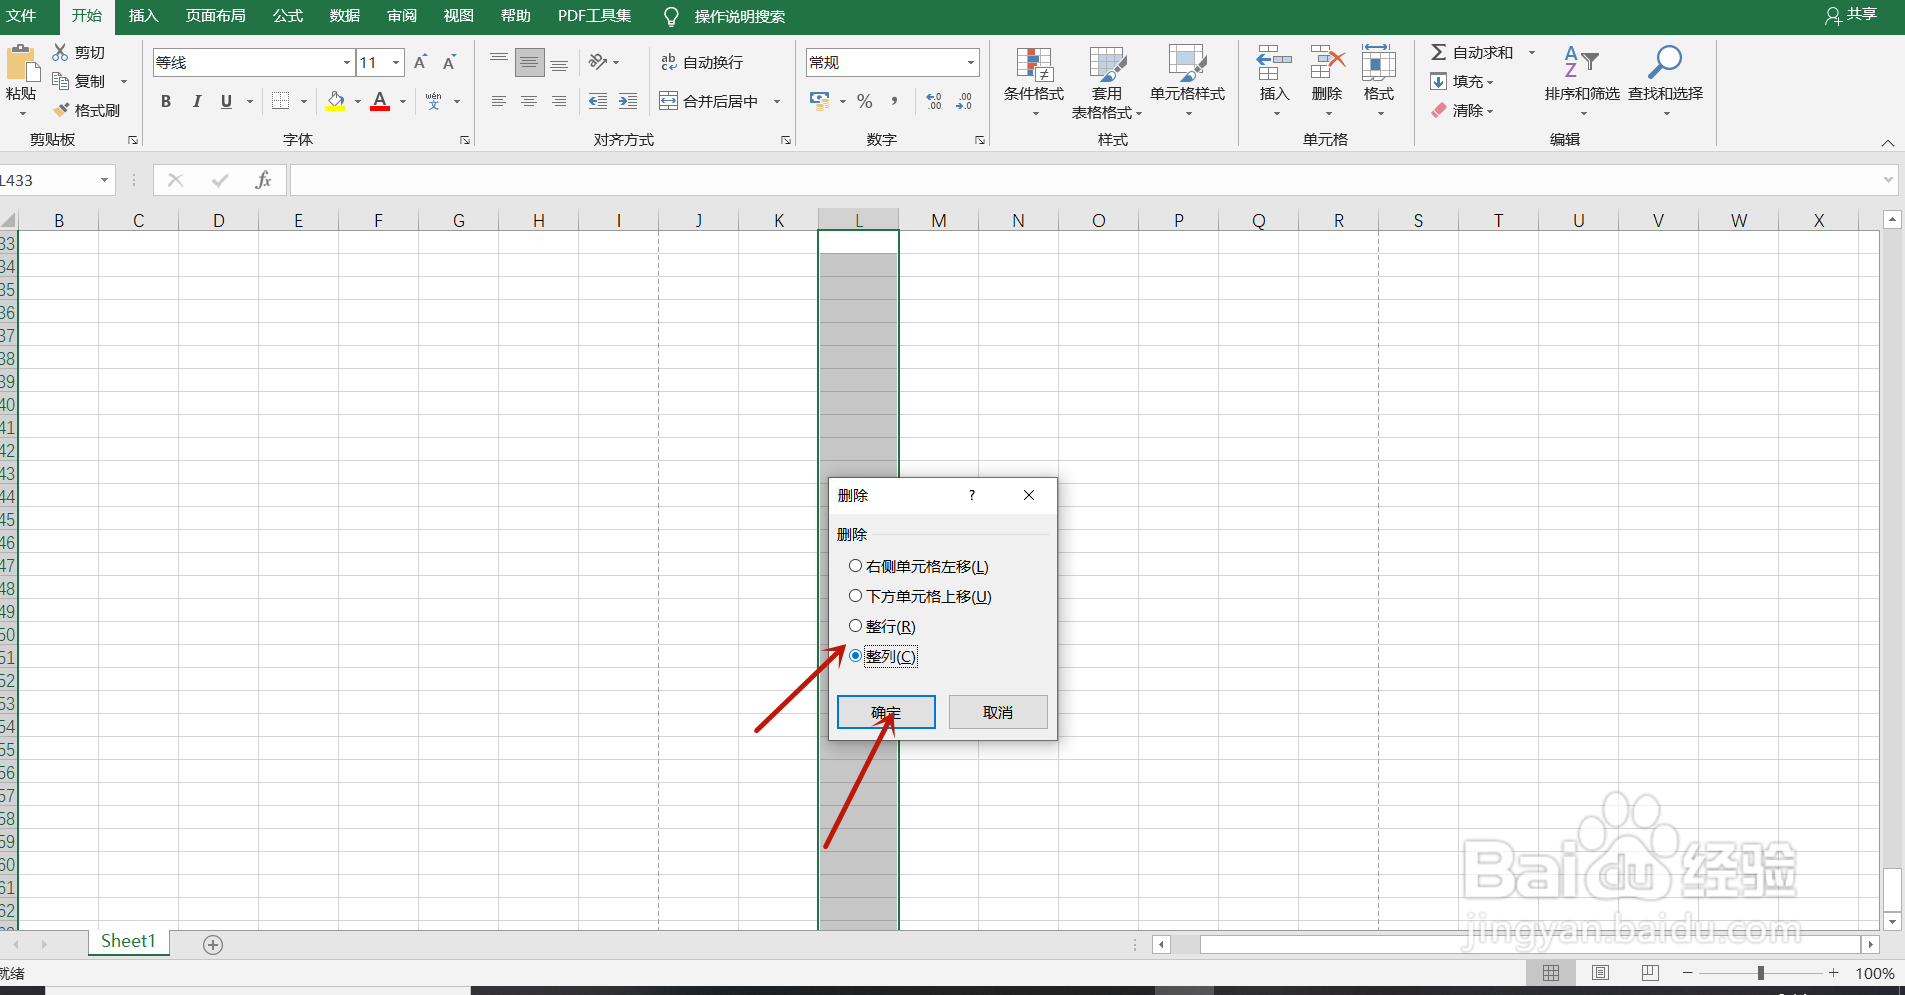Click the Align Left icon
This screenshot has width=1905, height=995.
[x=499, y=101]
